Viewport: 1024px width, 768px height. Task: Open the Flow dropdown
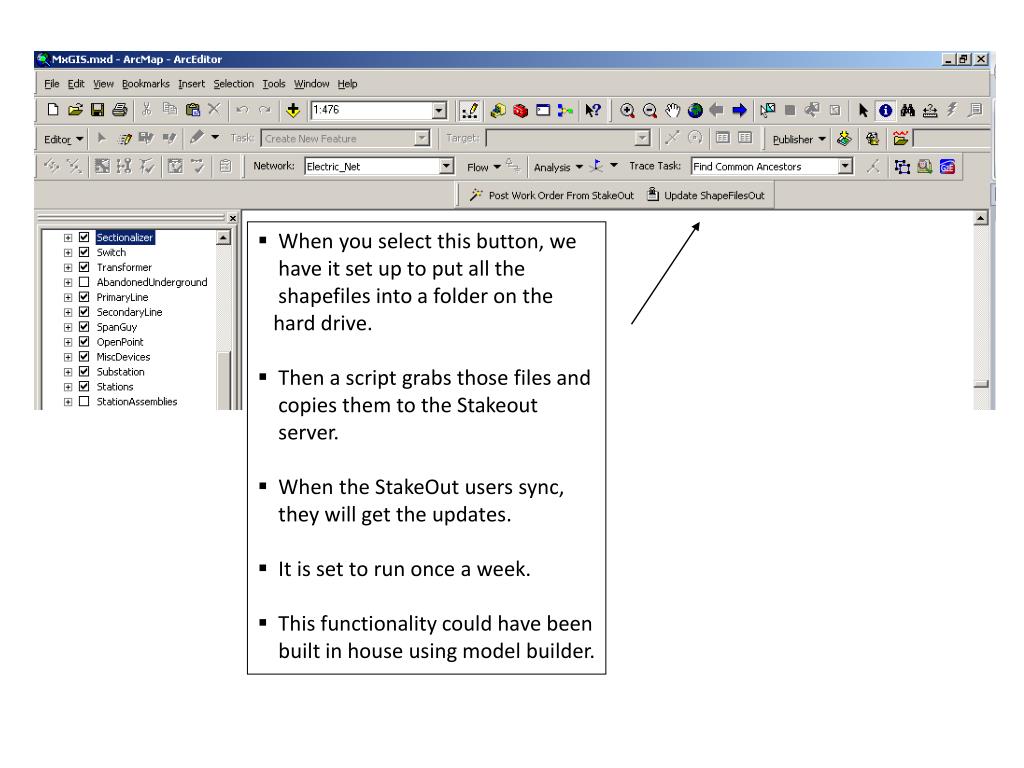(484, 167)
